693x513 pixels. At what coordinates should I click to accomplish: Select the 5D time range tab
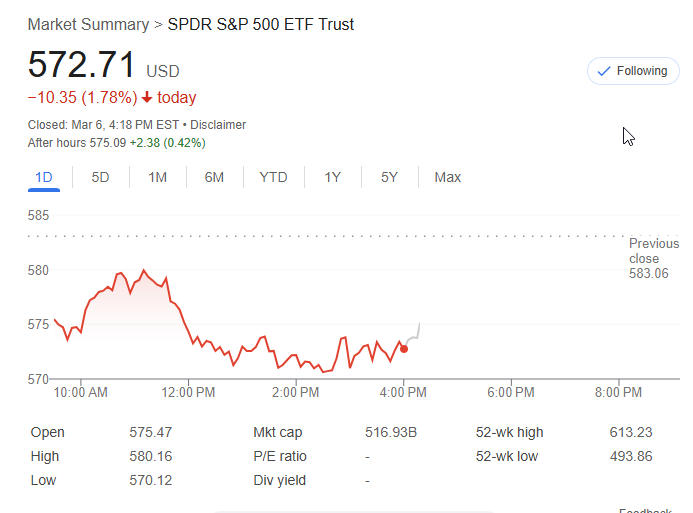[x=100, y=177]
